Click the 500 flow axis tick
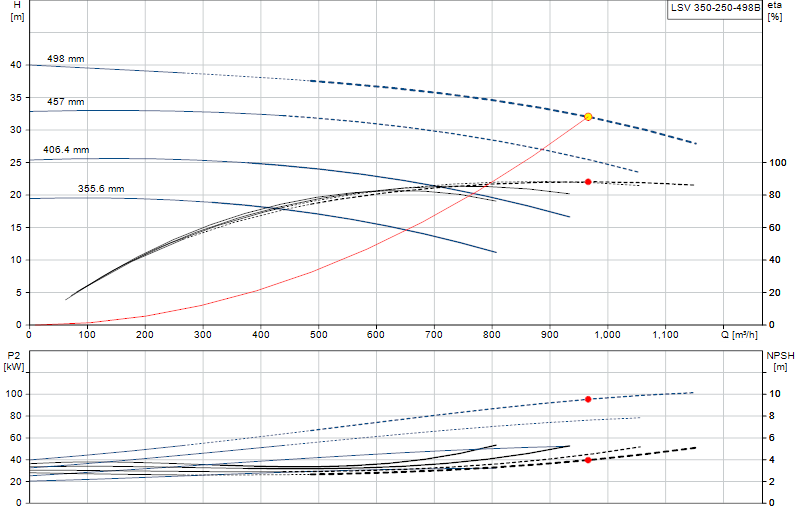Image resolution: width=800 pixels, height=520 pixels. 318,335
